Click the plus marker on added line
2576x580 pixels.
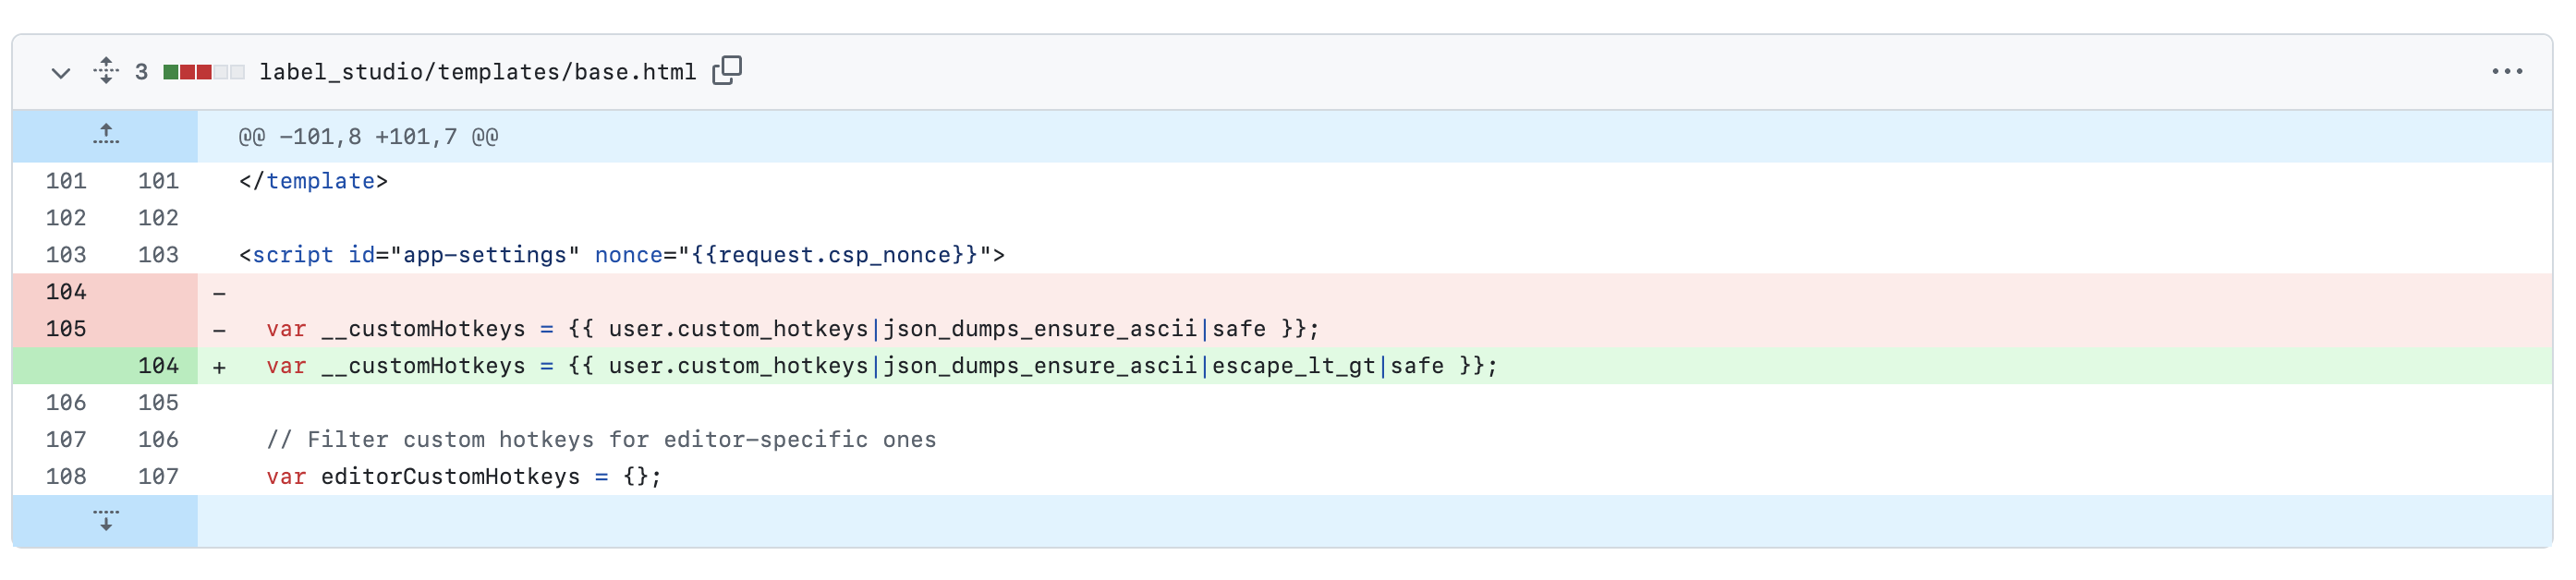[219, 367]
